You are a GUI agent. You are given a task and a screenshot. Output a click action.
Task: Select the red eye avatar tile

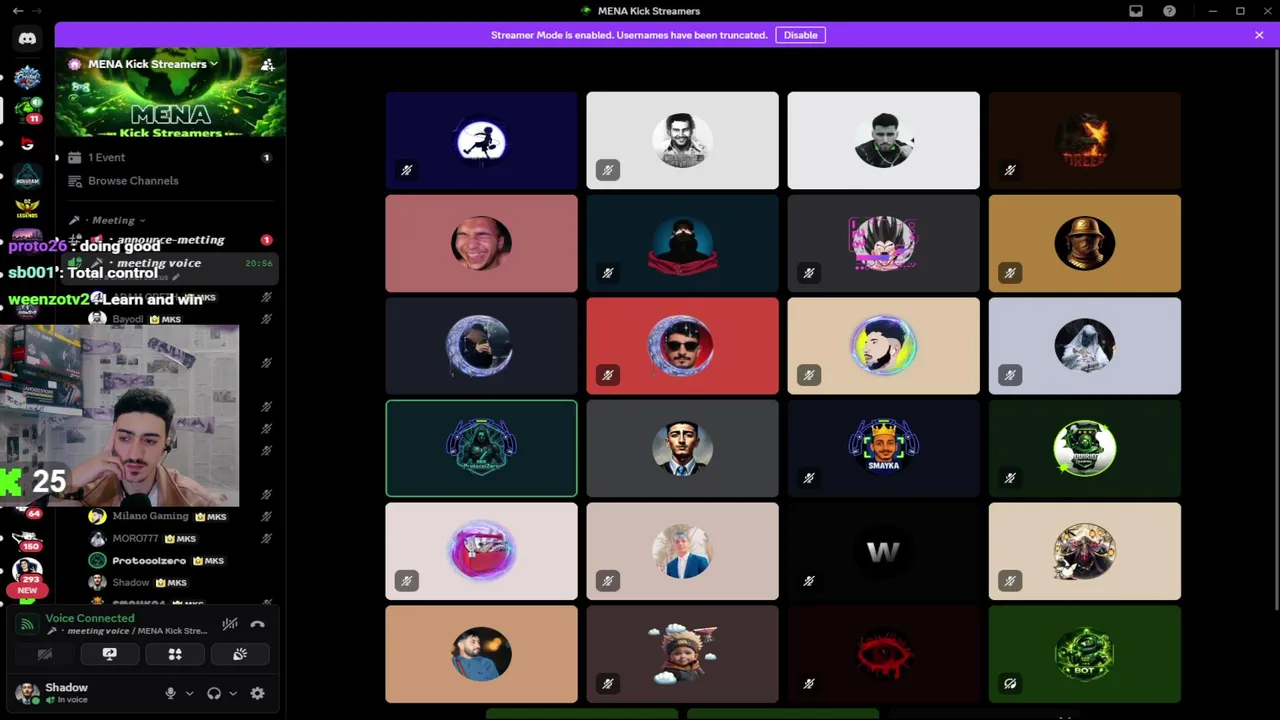click(x=883, y=654)
